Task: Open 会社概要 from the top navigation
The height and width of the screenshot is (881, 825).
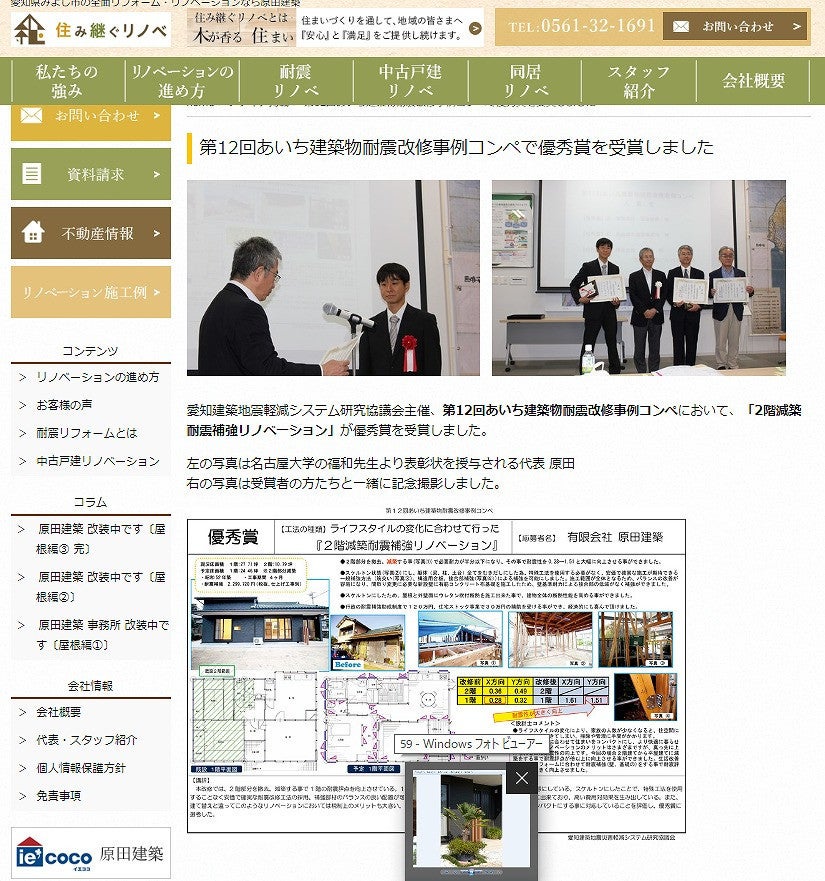Action: click(753, 81)
